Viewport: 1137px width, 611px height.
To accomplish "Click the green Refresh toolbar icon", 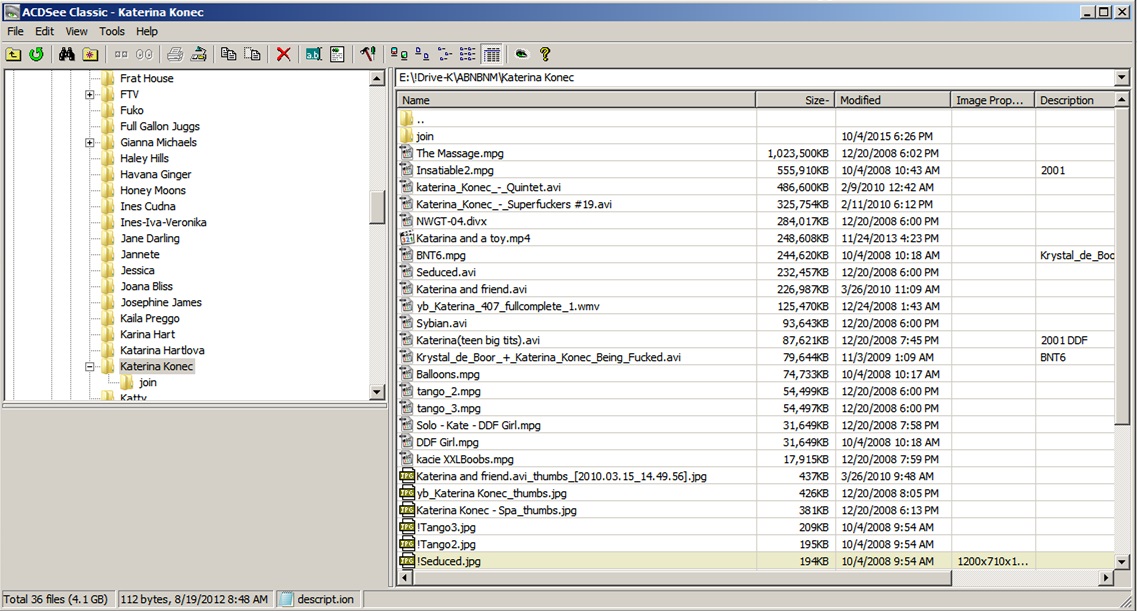I will point(36,54).
